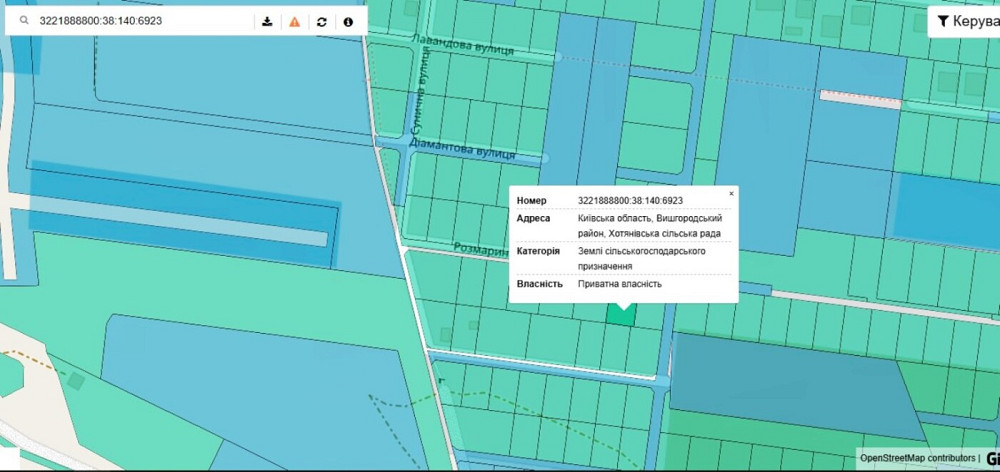The image size is (1000, 472).
Task: Click the Лавандова вулиця street label
Action: [463, 44]
